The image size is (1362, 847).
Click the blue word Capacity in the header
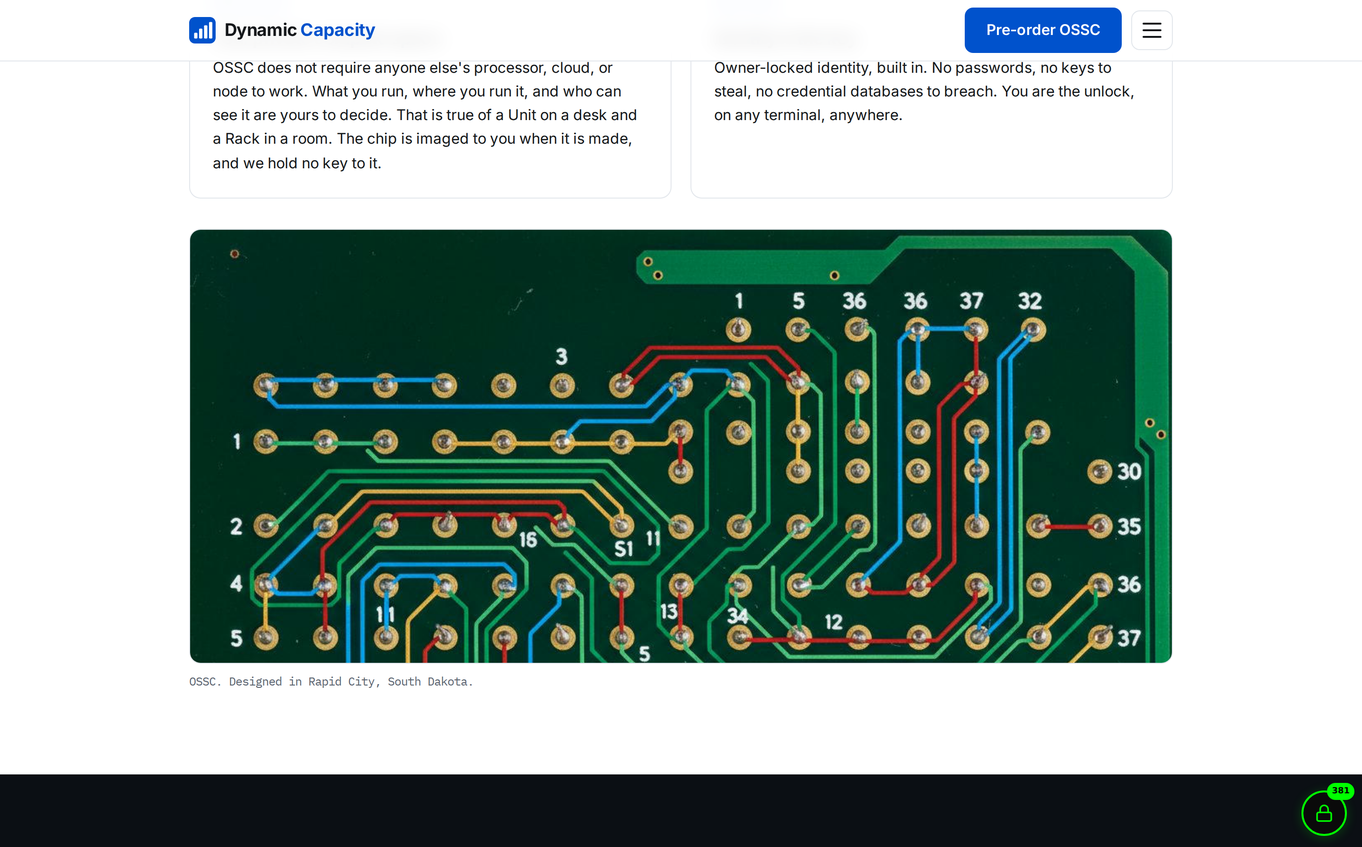pyautogui.click(x=338, y=30)
